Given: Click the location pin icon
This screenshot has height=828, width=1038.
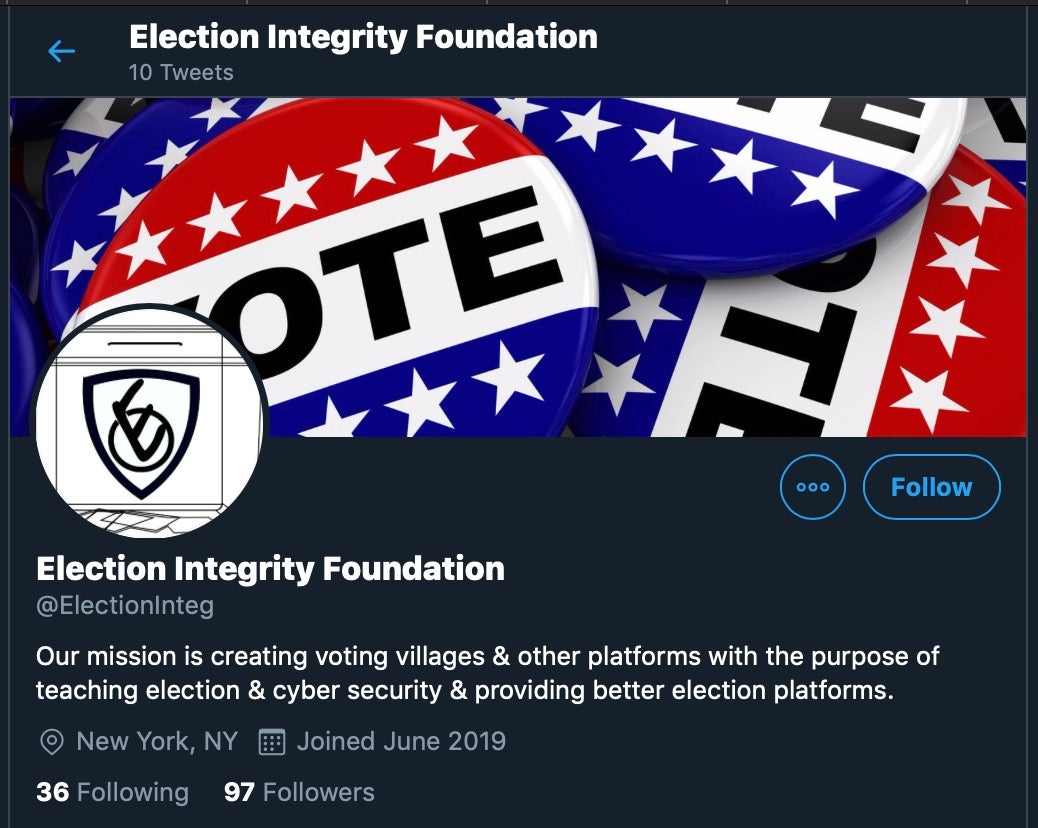Looking at the screenshot, I should point(50,742).
